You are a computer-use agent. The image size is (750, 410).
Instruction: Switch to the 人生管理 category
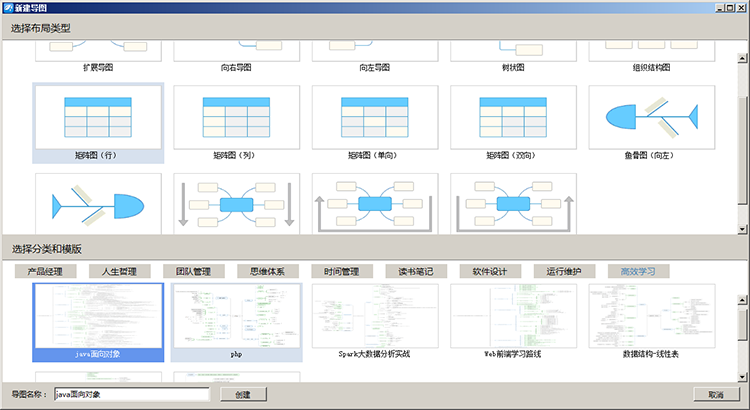(x=120, y=271)
